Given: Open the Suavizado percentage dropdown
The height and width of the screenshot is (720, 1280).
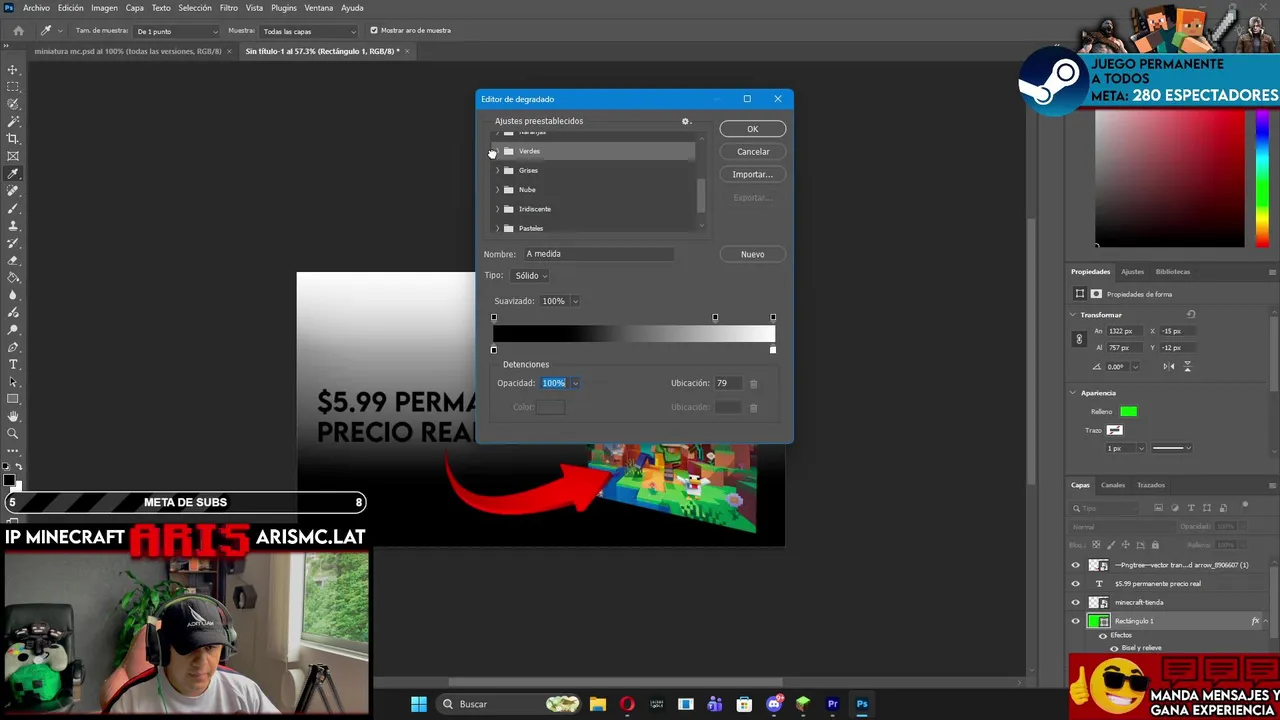Looking at the screenshot, I should [575, 301].
